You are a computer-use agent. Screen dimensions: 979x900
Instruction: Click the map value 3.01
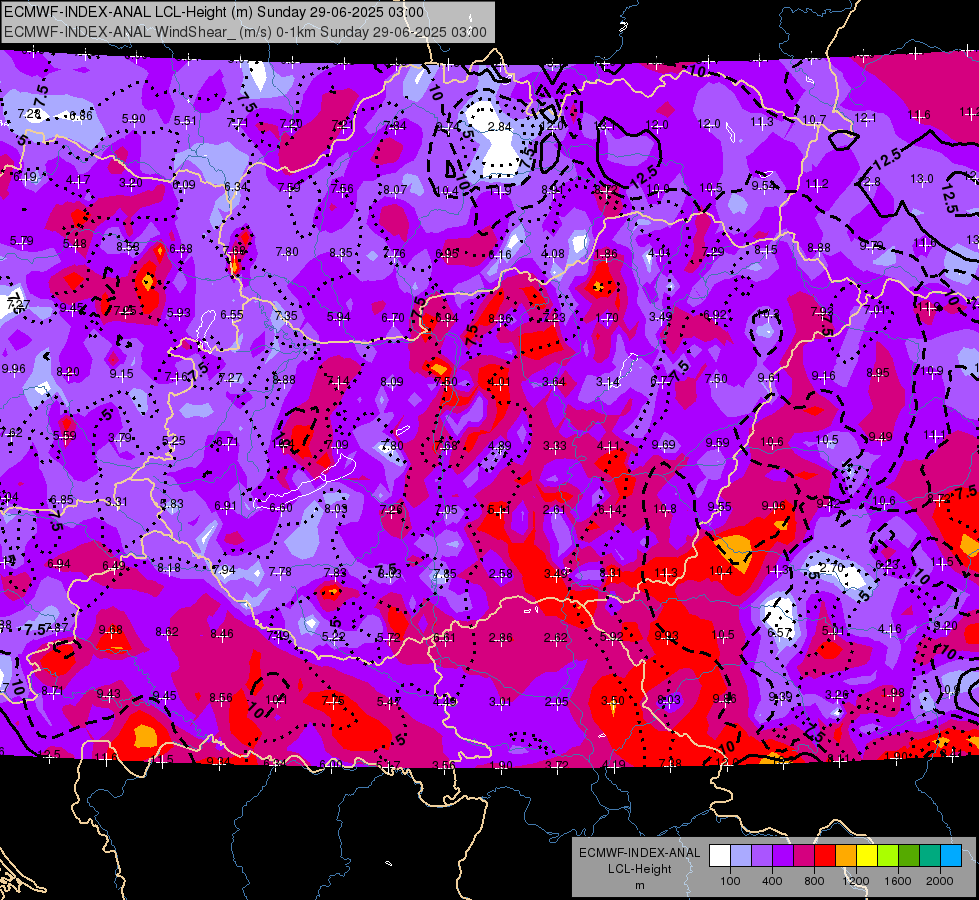tap(501, 702)
